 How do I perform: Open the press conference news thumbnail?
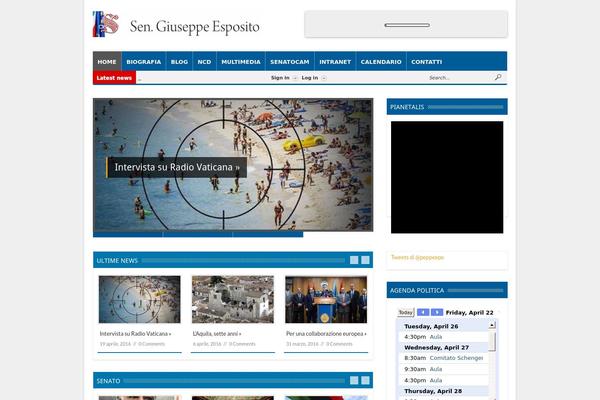pyautogui.click(x=326, y=299)
